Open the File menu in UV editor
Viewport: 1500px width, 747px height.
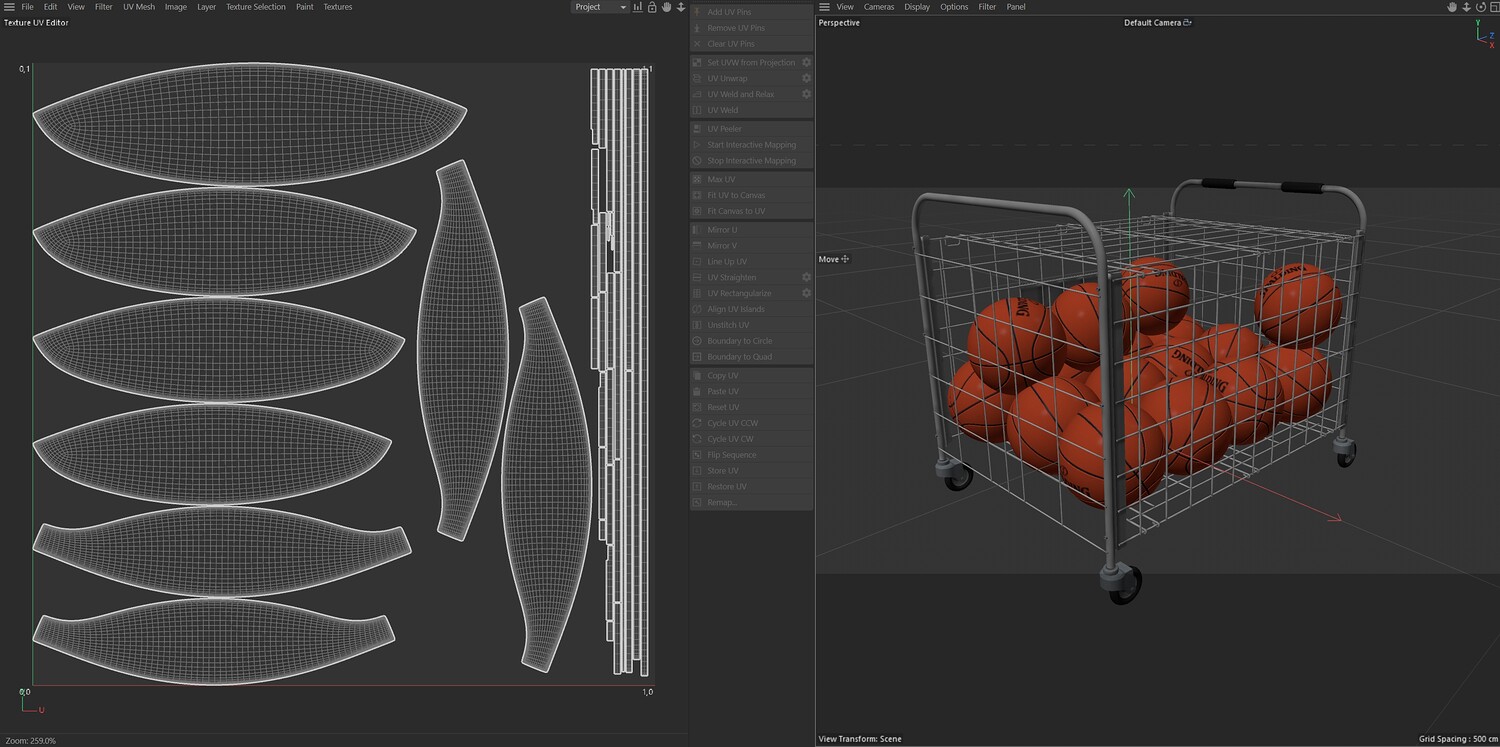(x=27, y=7)
